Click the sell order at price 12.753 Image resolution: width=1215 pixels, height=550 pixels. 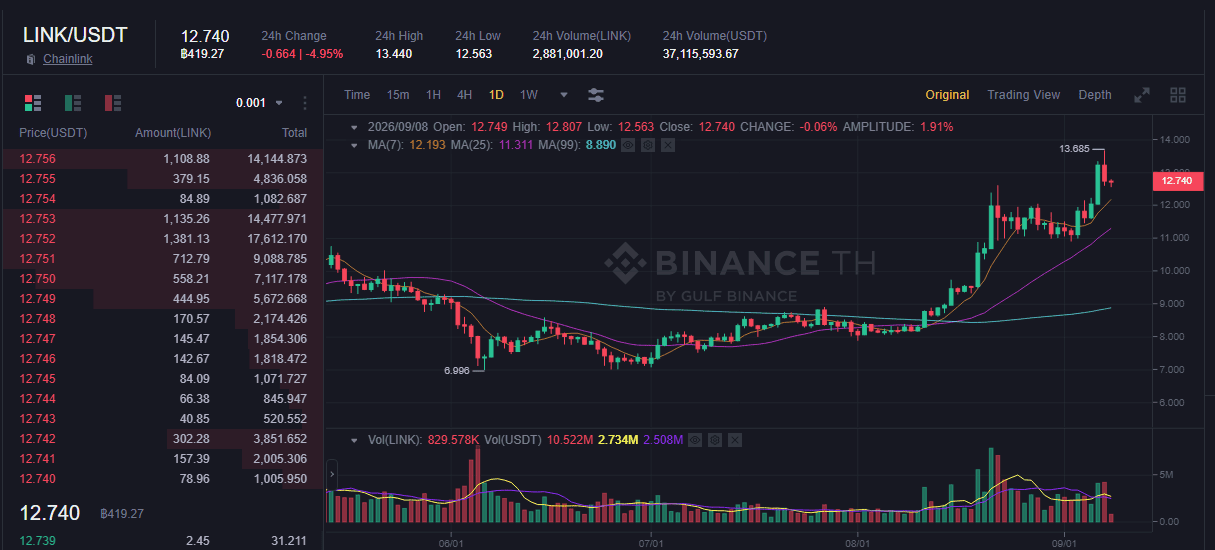tap(163, 219)
